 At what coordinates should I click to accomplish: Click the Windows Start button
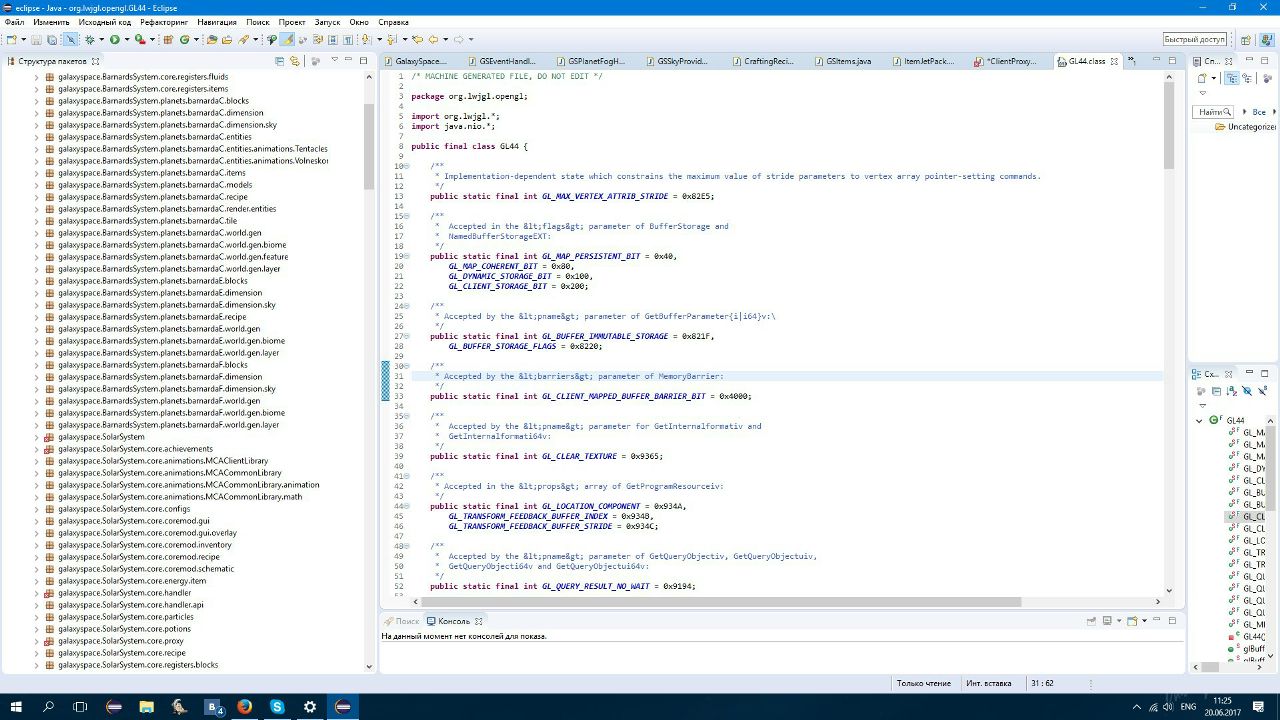point(16,706)
